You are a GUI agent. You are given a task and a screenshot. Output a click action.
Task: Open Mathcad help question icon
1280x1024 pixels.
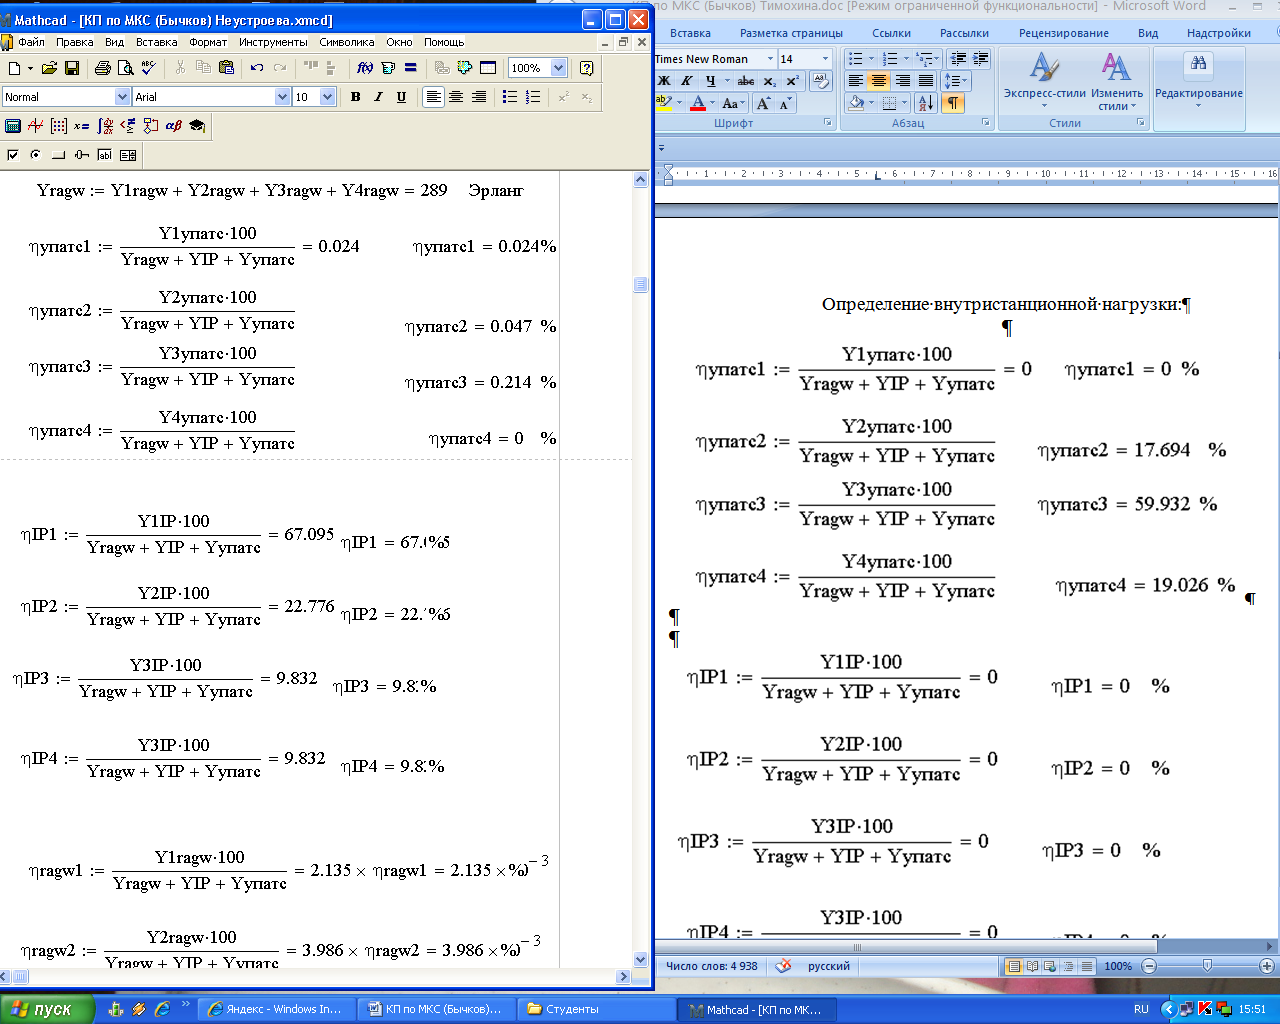pyautogui.click(x=587, y=68)
